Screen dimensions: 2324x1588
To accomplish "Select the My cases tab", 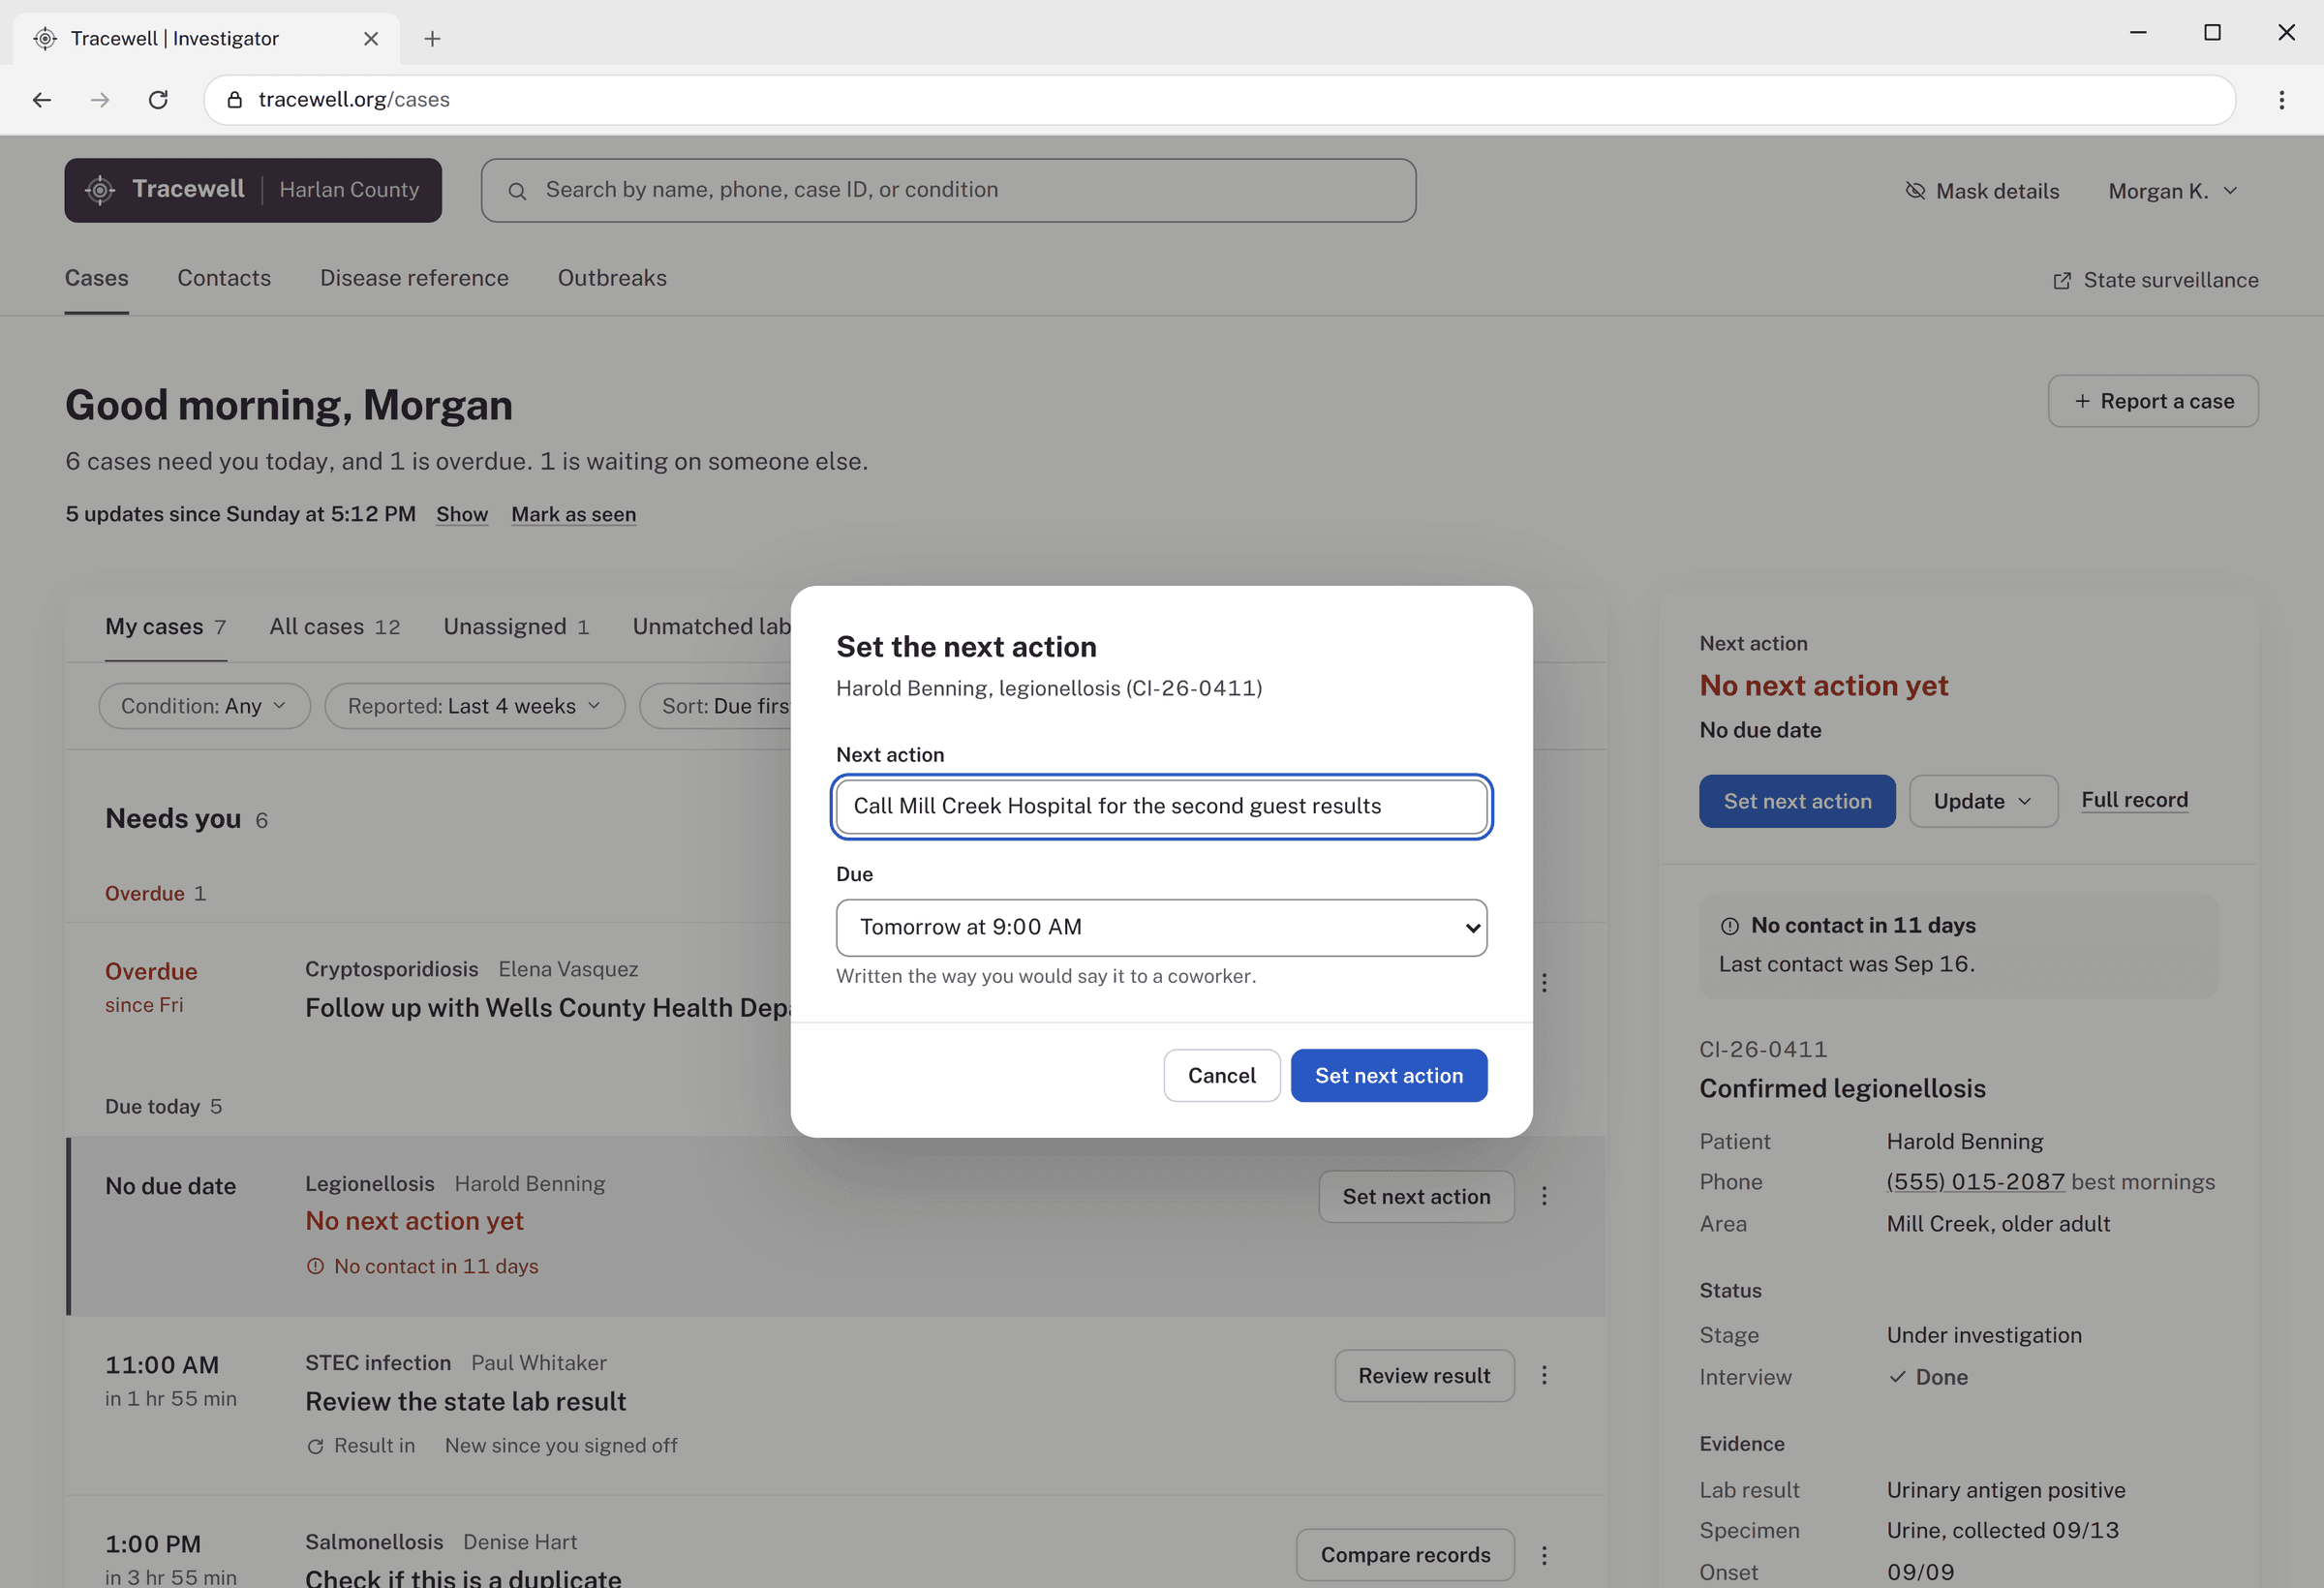I will tap(166, 627).
